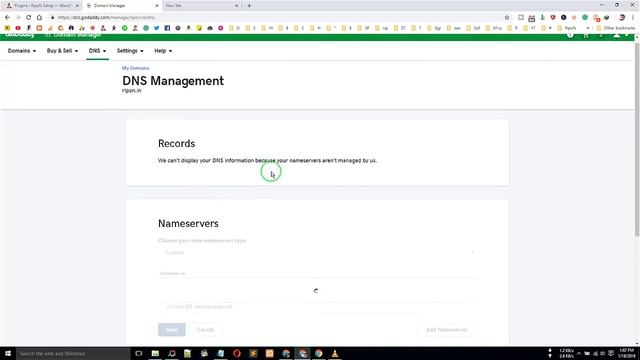Screen dimensions: 640x360
Task: Click the red shield extension icon
Action: click(x=553, y=18)
